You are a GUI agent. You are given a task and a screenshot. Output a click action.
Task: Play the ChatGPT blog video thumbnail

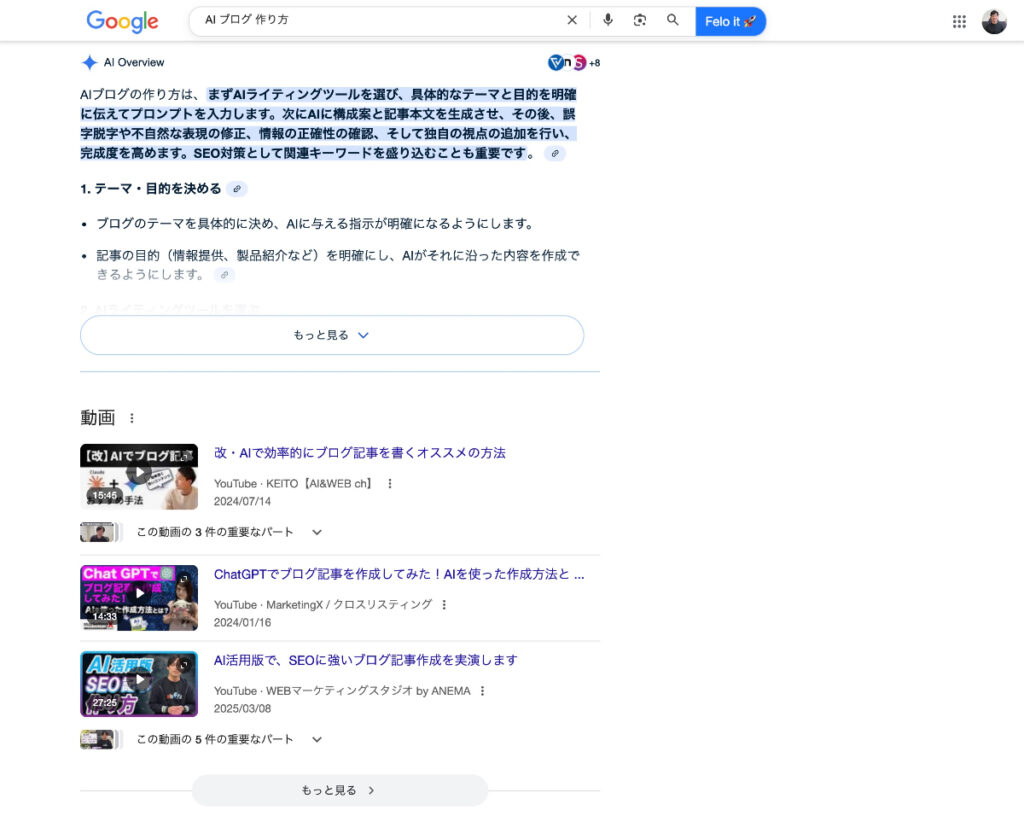[x=139, y=597]
